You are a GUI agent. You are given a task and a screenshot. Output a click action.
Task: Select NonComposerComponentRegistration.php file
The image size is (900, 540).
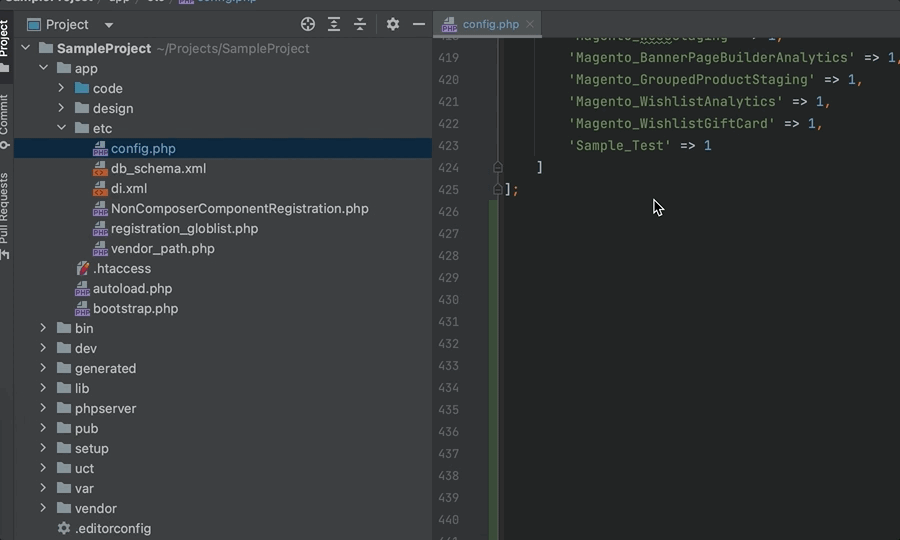(239, 208)
